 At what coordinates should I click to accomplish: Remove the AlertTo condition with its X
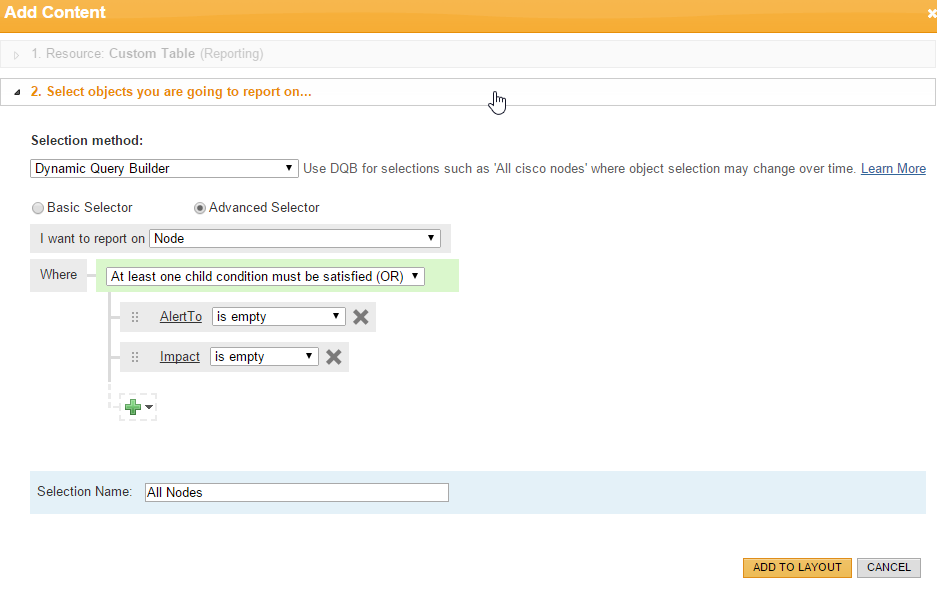[360, 317]
